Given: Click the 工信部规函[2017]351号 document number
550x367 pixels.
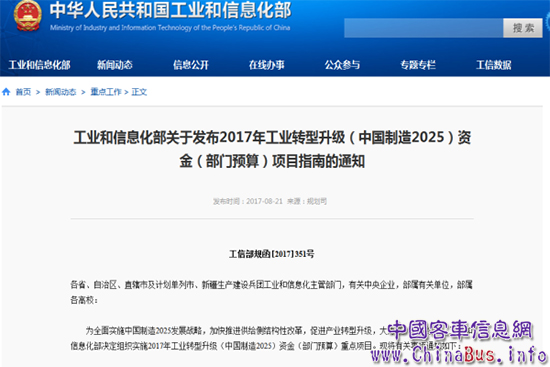Looking at the screenshot, I should click(272, 254).
